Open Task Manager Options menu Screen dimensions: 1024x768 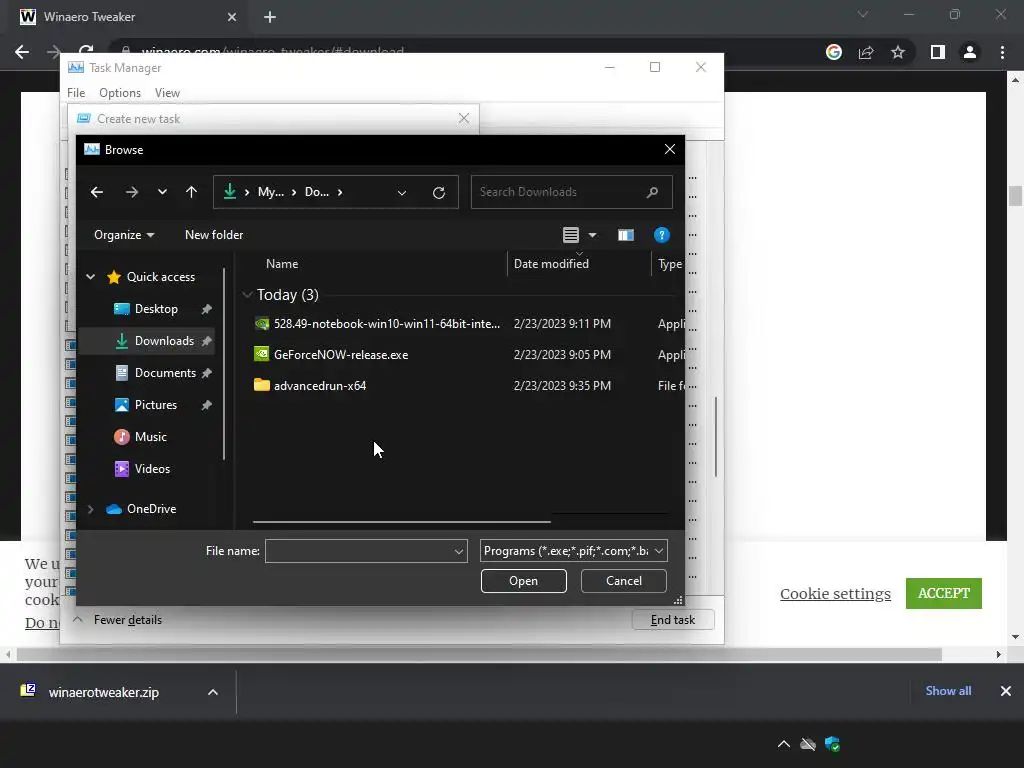point(120,93)
